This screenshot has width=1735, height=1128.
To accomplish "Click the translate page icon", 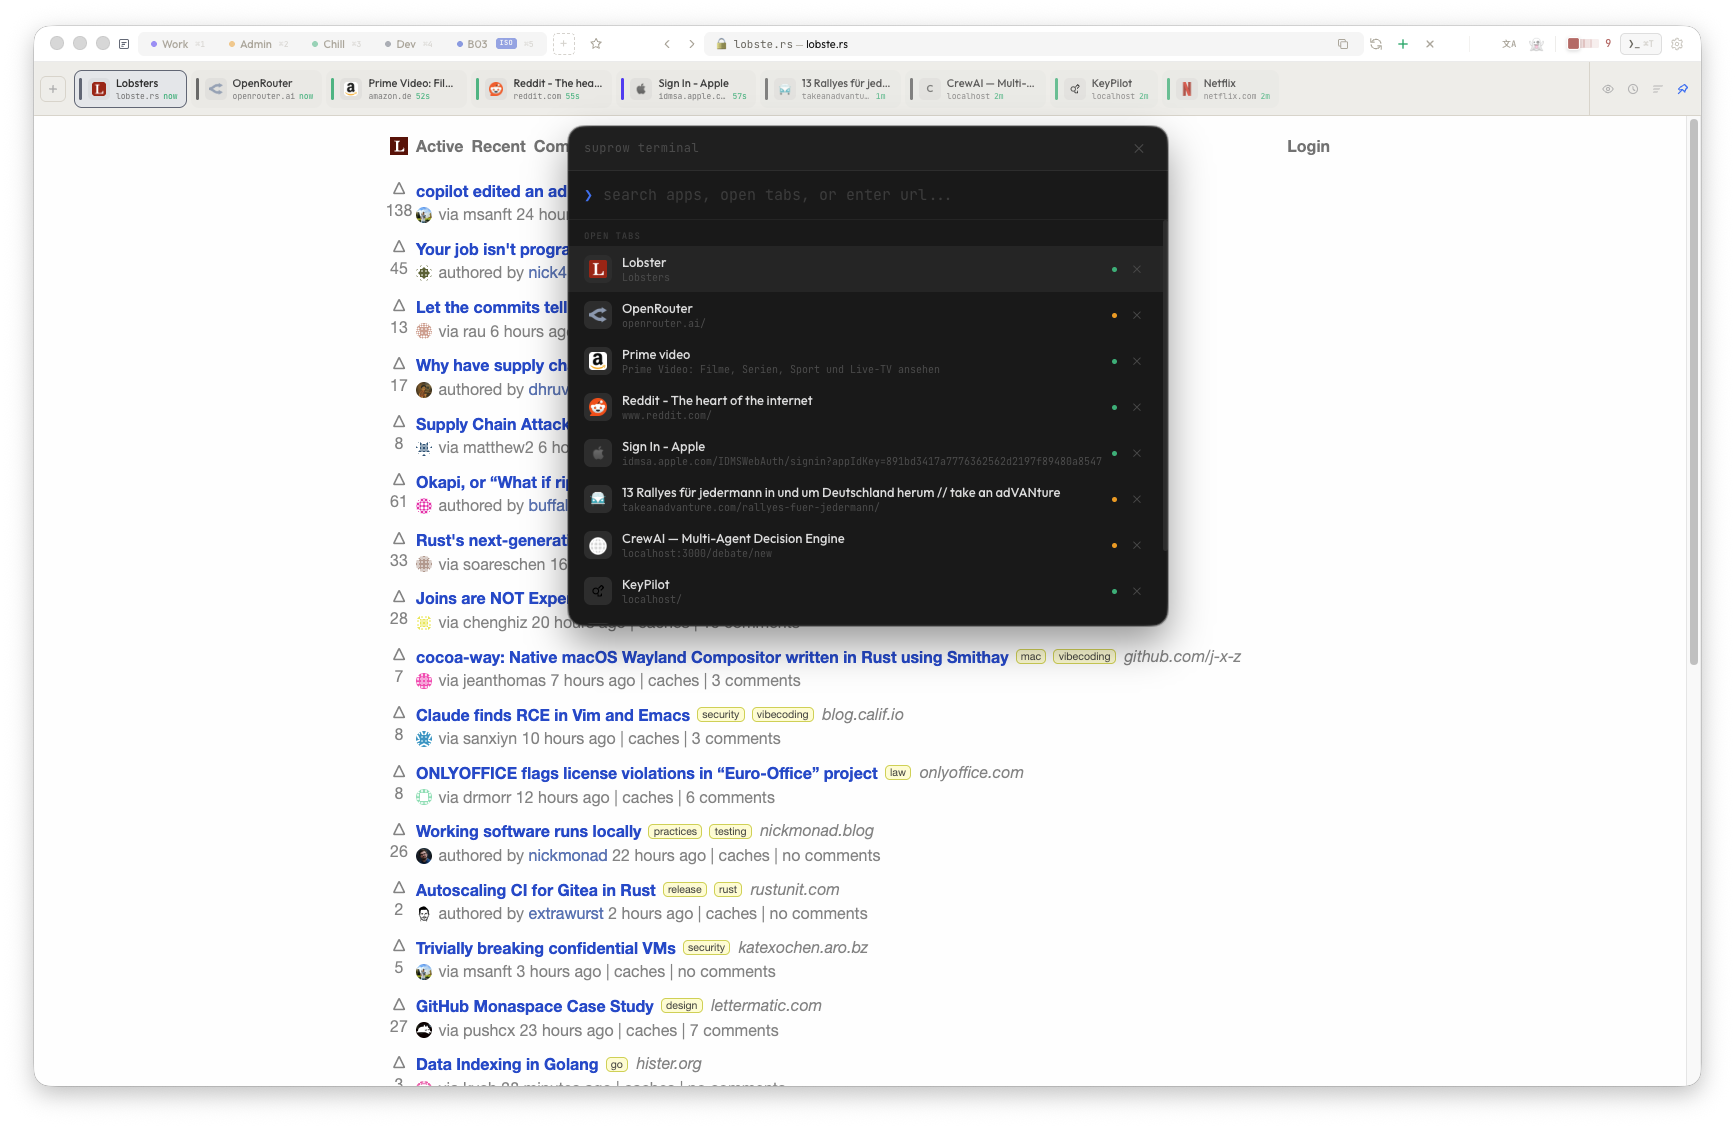I will coord(1508,44).
